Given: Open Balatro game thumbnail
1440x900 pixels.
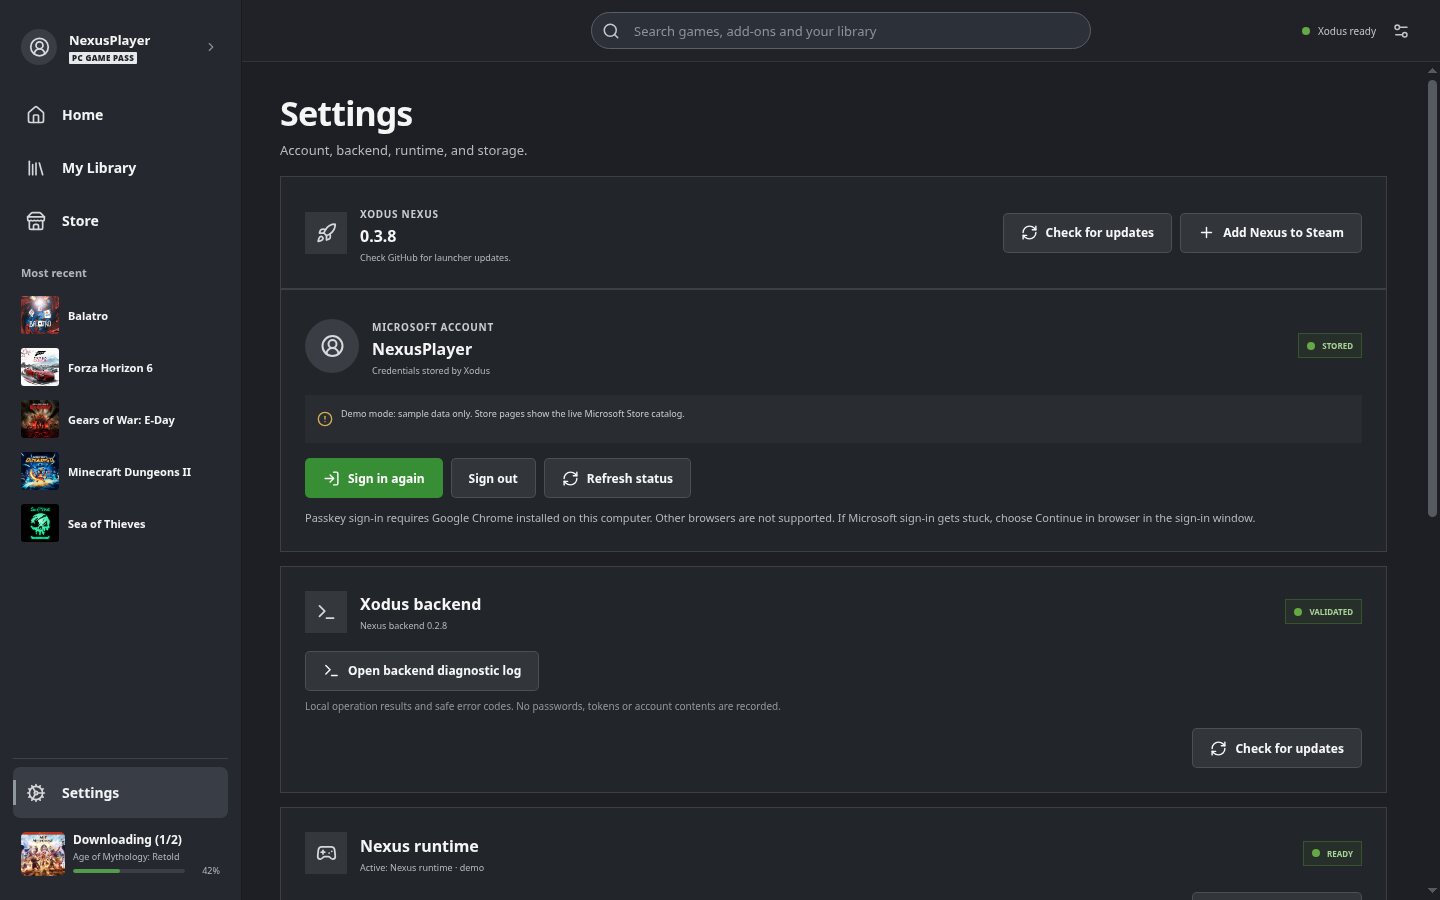Looking at the screenshot, I should (40, 316).
